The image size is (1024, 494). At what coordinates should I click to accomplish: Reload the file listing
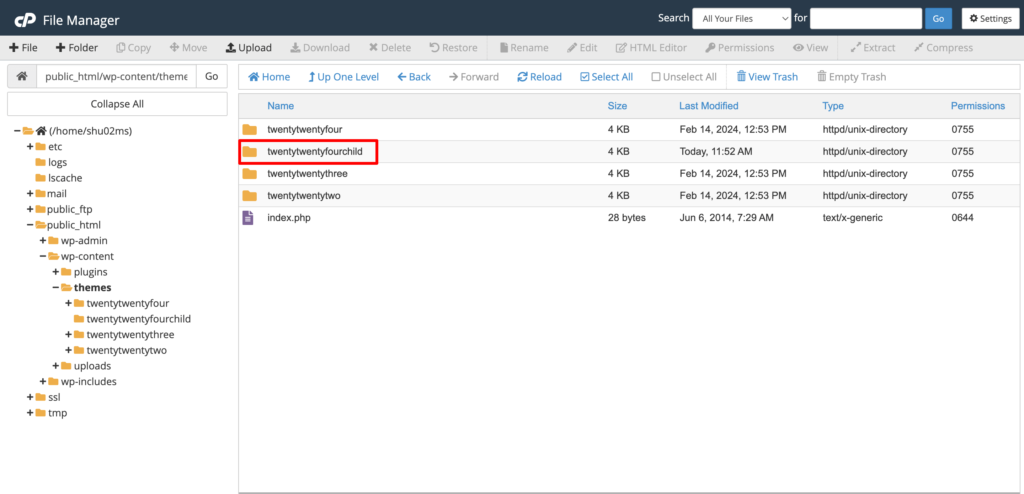tap(539, 76)
